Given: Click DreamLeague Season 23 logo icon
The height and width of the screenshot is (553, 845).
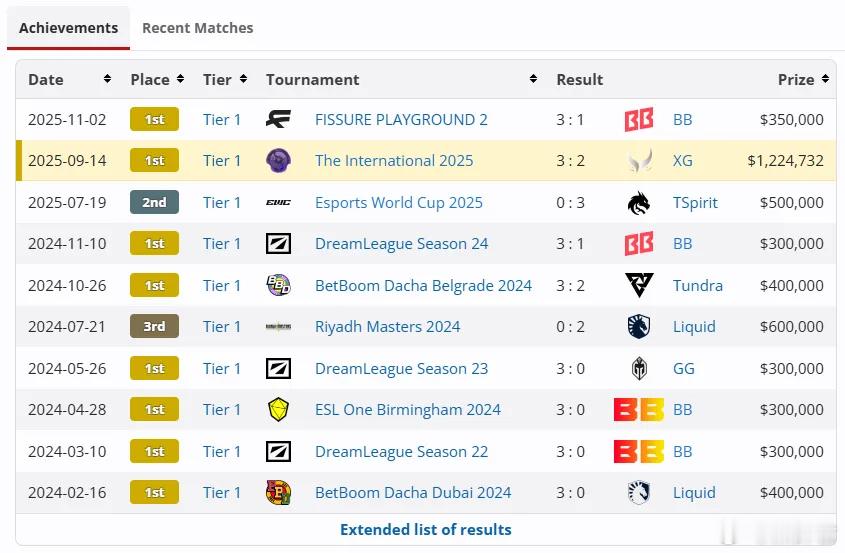Looking at the screenshot, I should [x=278, y=369].
